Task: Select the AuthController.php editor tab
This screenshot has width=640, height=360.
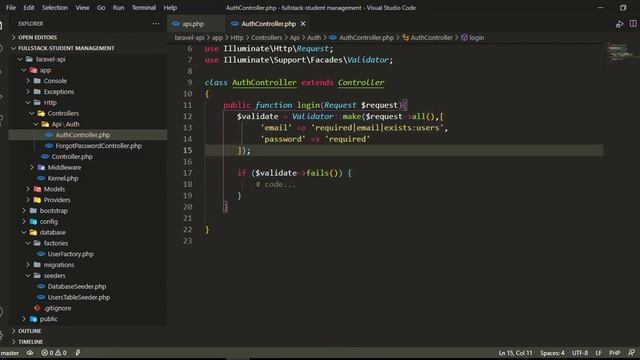Action: pyautogui.click(x=268, y=24)
